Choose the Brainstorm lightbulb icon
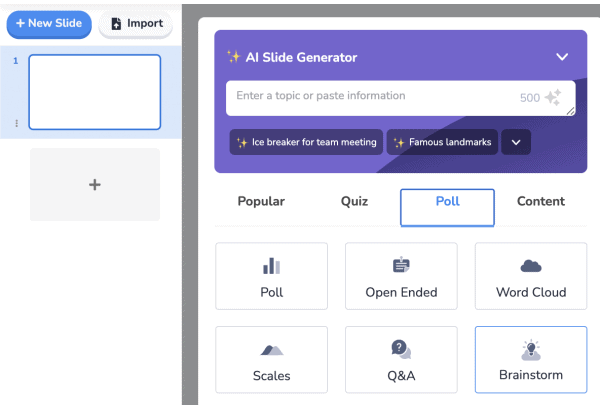The width and height of the screenshot is (600, 405). pyautogui.click(x=531, y=349)
